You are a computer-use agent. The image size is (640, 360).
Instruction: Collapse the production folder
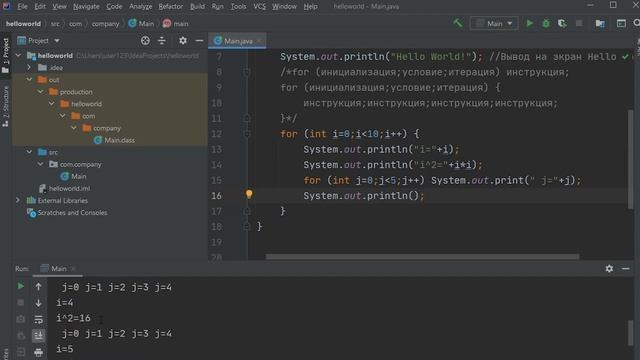40,92
